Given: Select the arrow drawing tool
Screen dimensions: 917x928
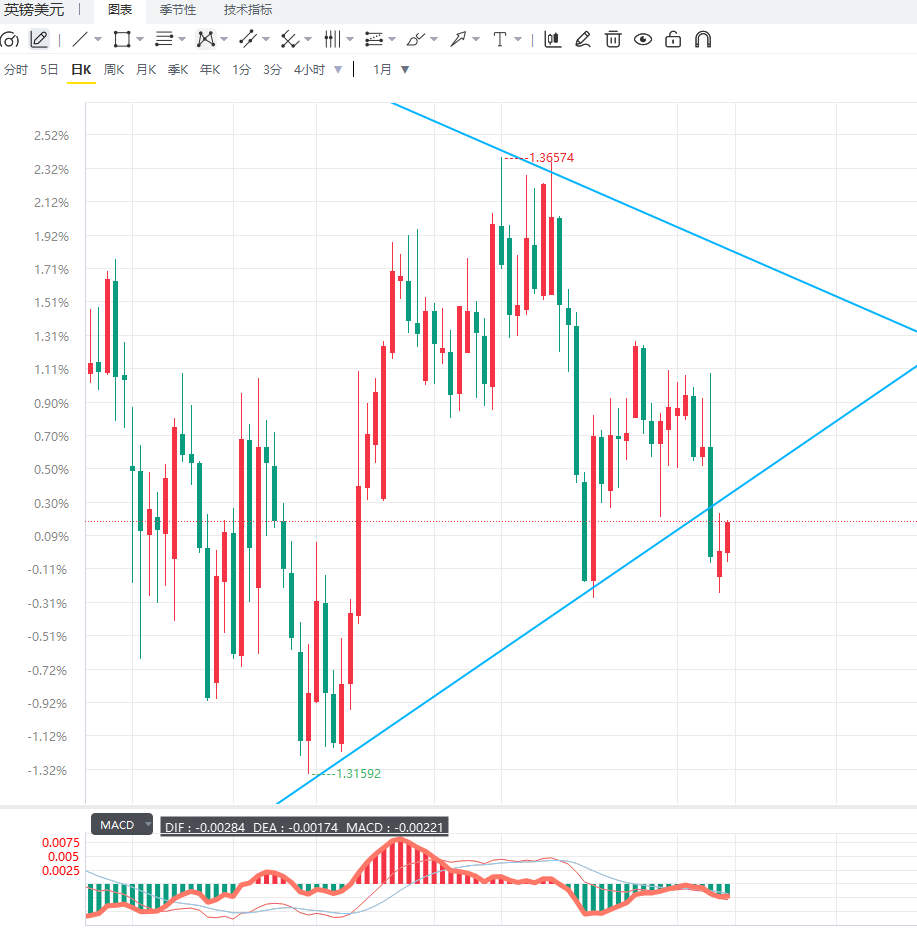Looking at the screenshot, I should (458, 40).
